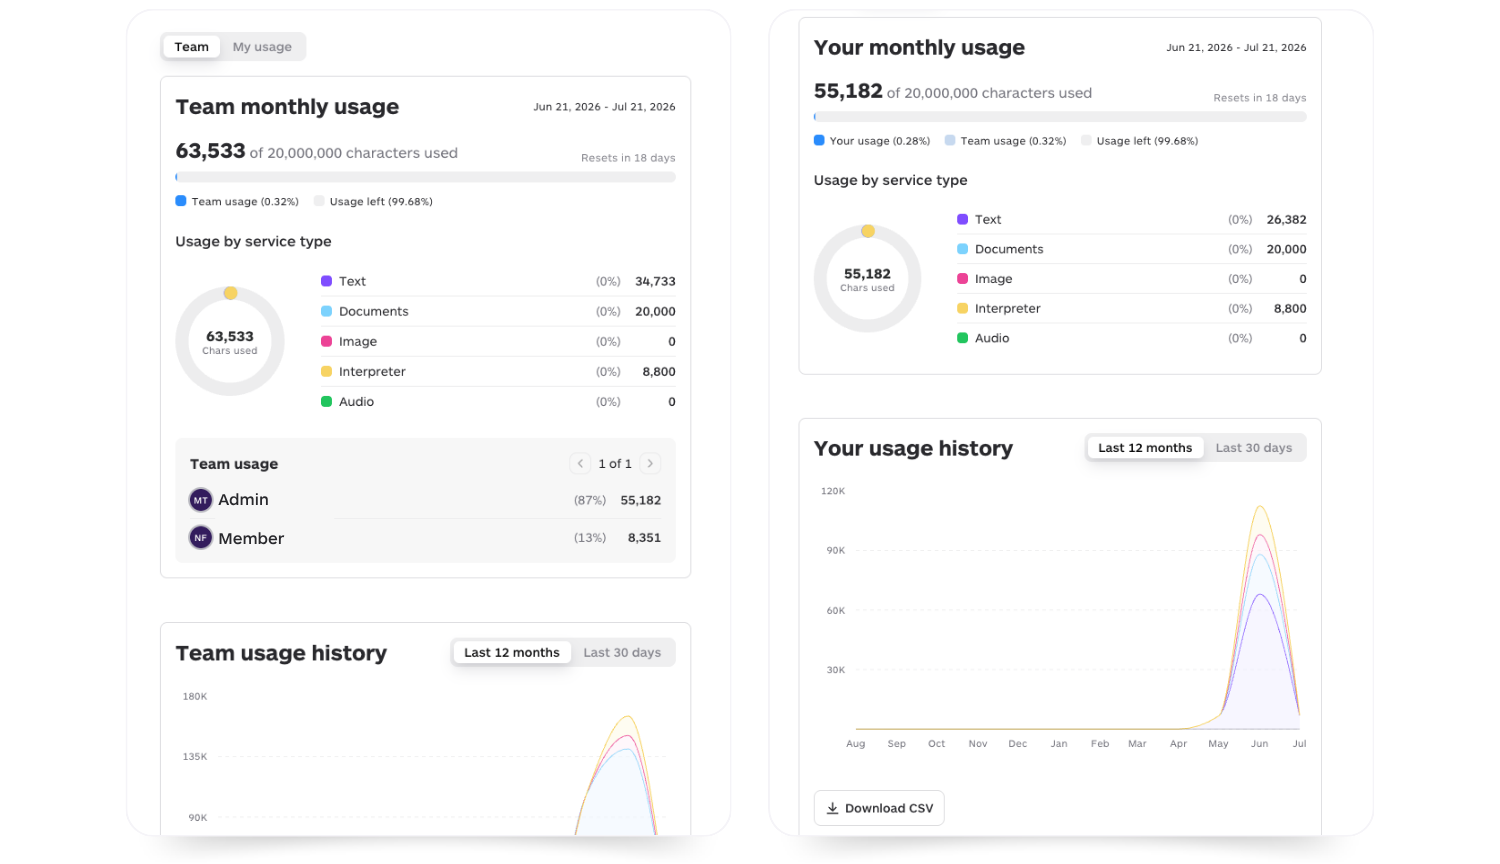This screenshot has height=864, width=1500.
Task: Click the green Audio legend icon in Team usage
Action: pos(326,401)
